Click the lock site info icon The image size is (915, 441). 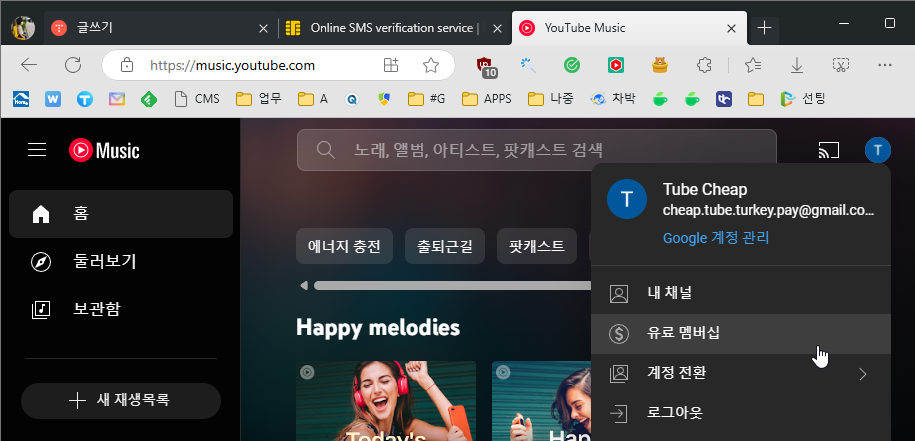127,65
